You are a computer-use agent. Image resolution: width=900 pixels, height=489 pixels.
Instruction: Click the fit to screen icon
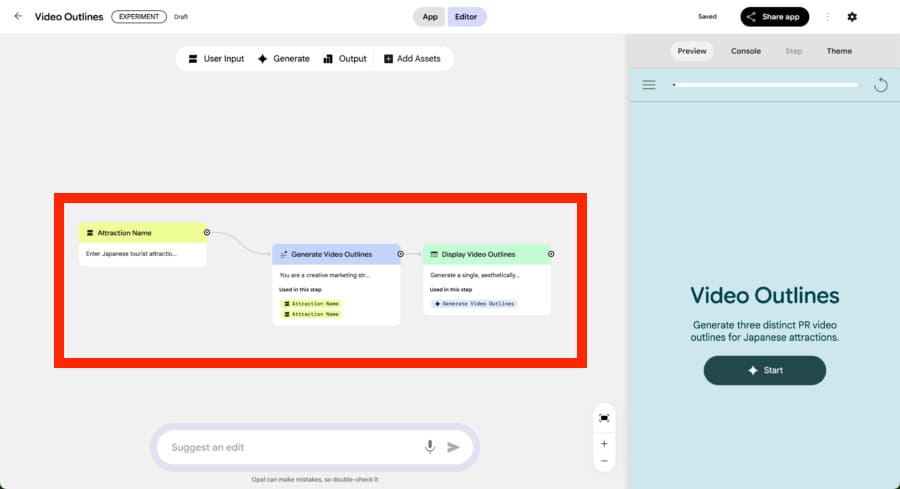pyautogui.click(x=604, y=418)
